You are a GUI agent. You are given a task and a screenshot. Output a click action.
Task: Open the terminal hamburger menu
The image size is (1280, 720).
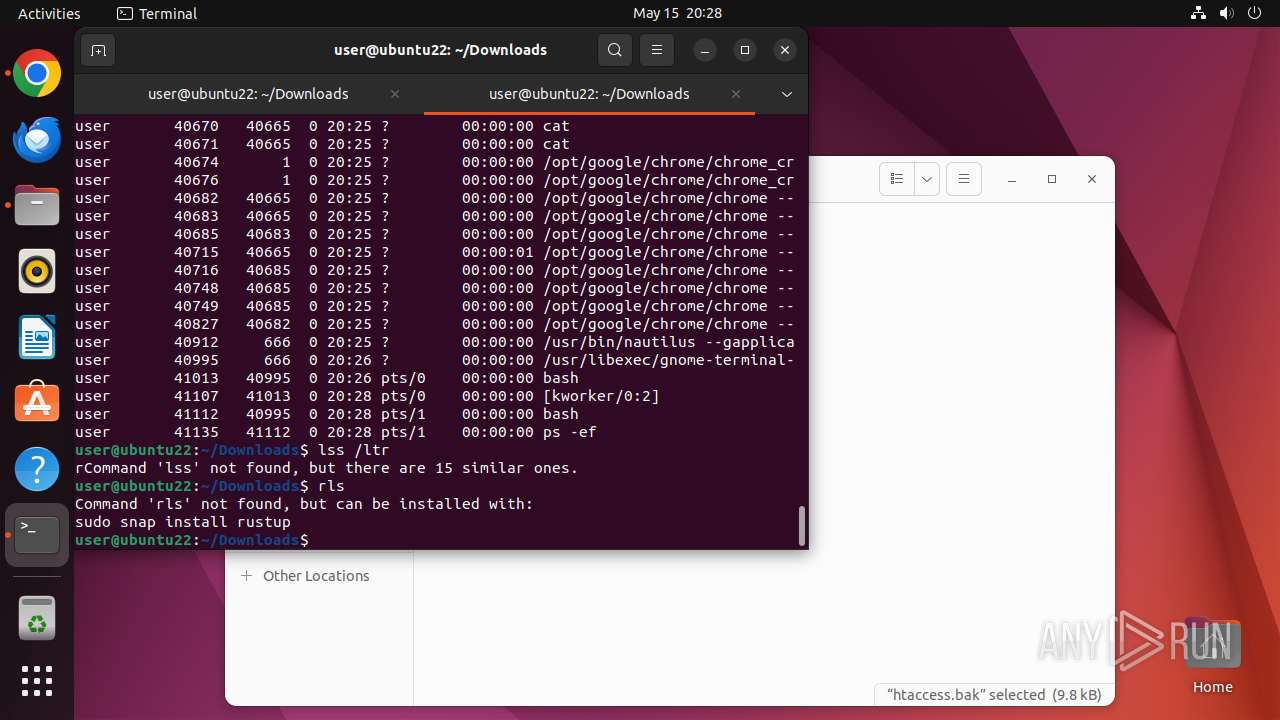click(657, 50)
